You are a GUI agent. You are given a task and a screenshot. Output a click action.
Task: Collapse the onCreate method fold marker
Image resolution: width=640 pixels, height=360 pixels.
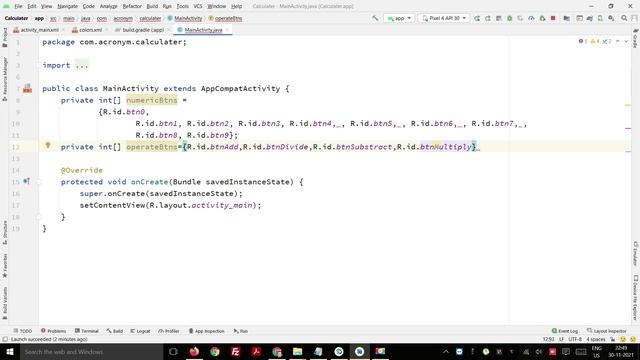tap(39, 182)
